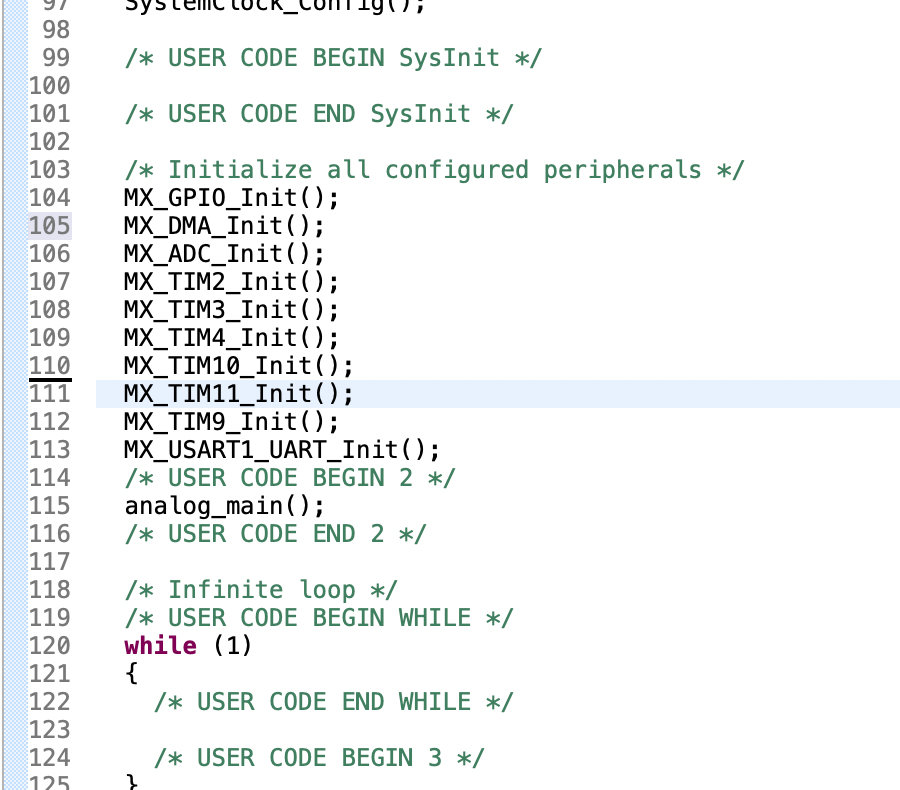
Task: Click MX_TIM4_Init(); in the editor
Action: tap(232, 338)
